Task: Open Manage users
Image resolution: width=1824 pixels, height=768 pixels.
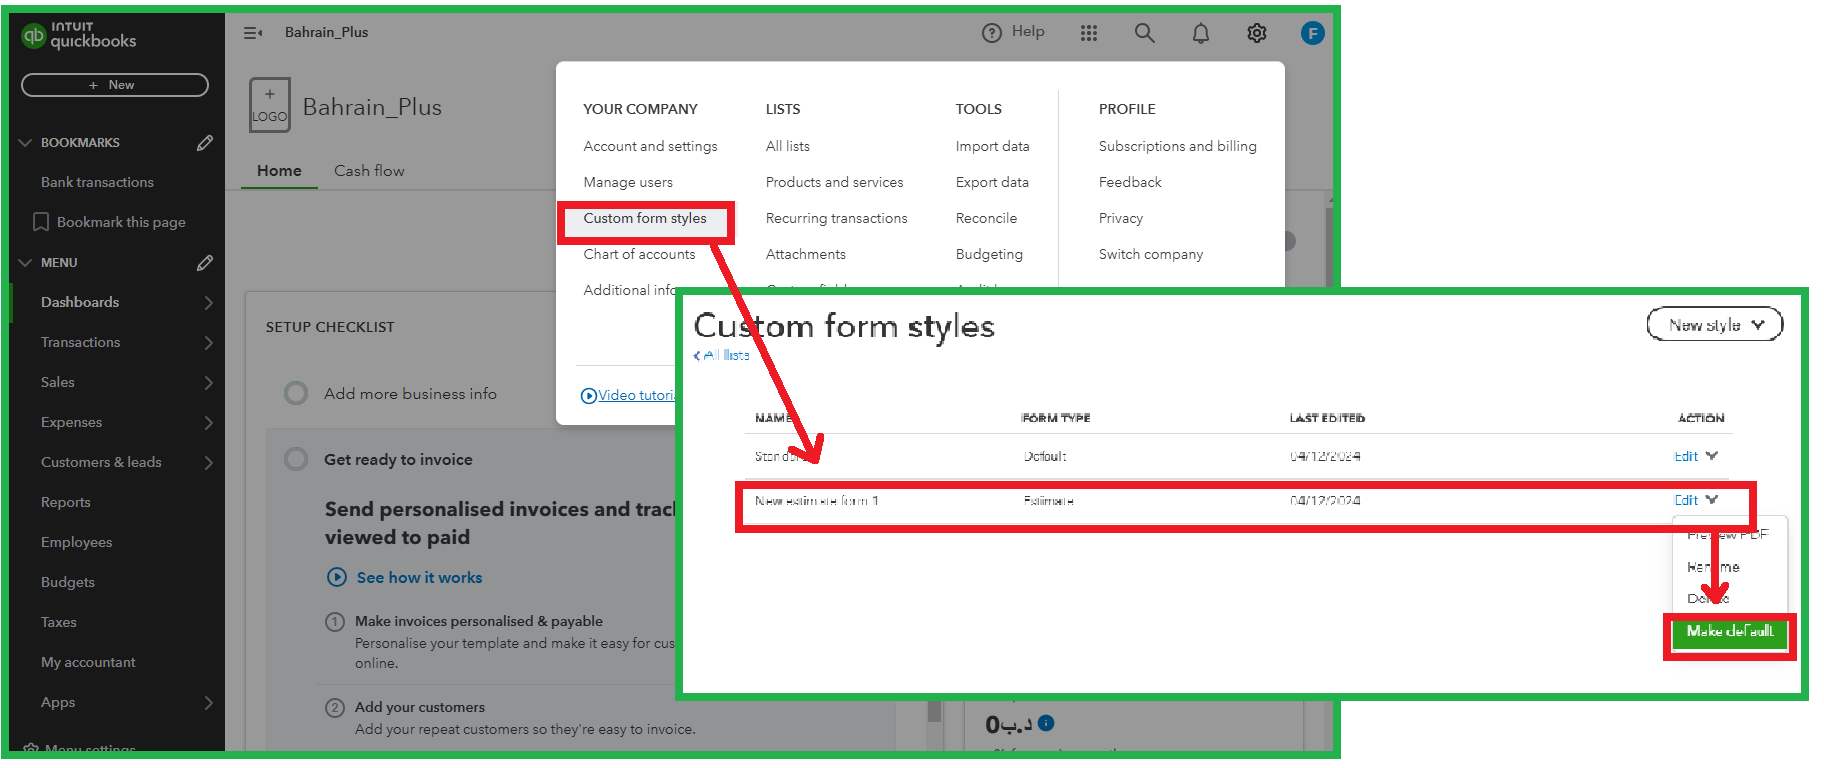Action: point(628,182)
